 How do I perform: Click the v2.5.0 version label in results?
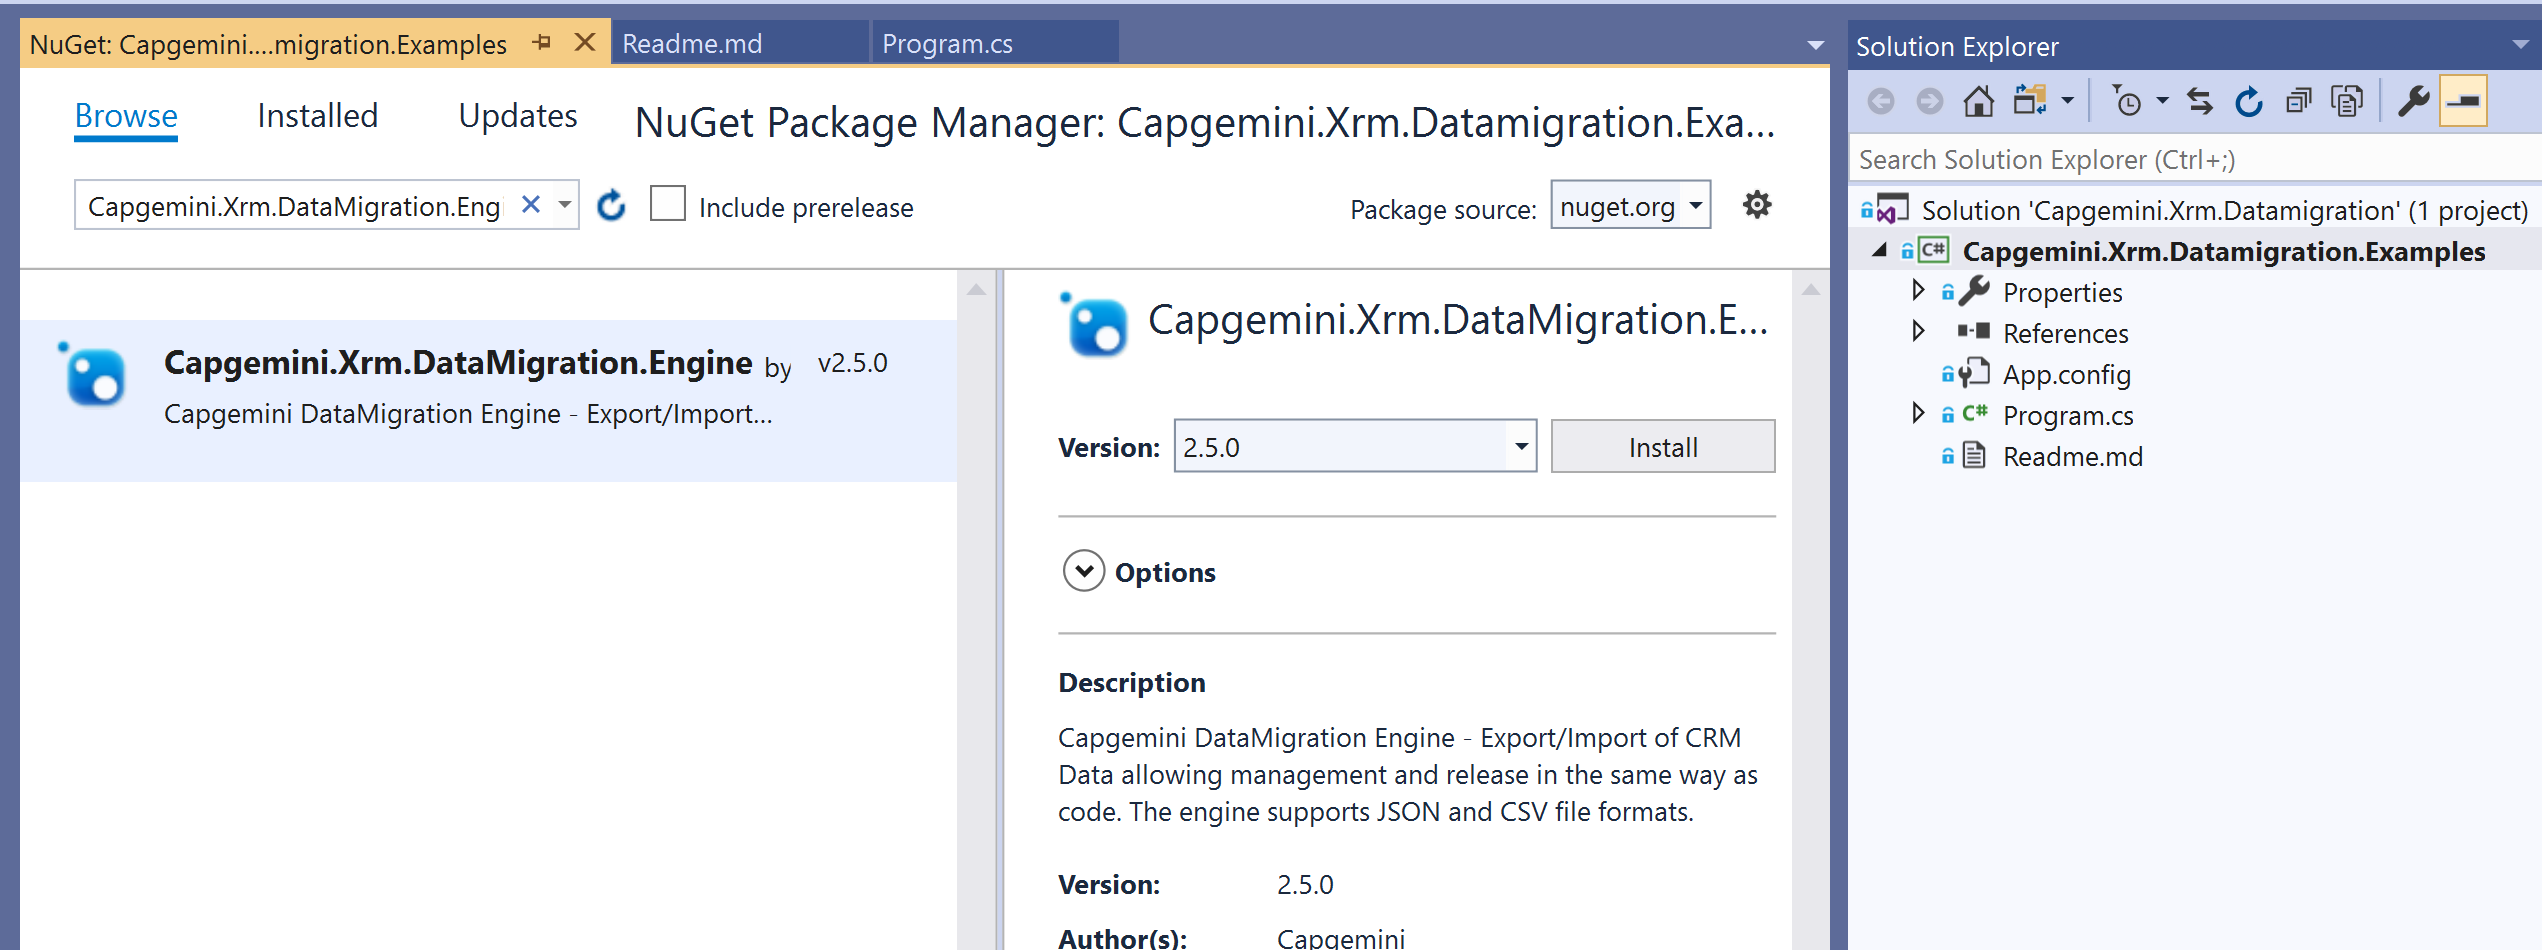pos(852,362)
